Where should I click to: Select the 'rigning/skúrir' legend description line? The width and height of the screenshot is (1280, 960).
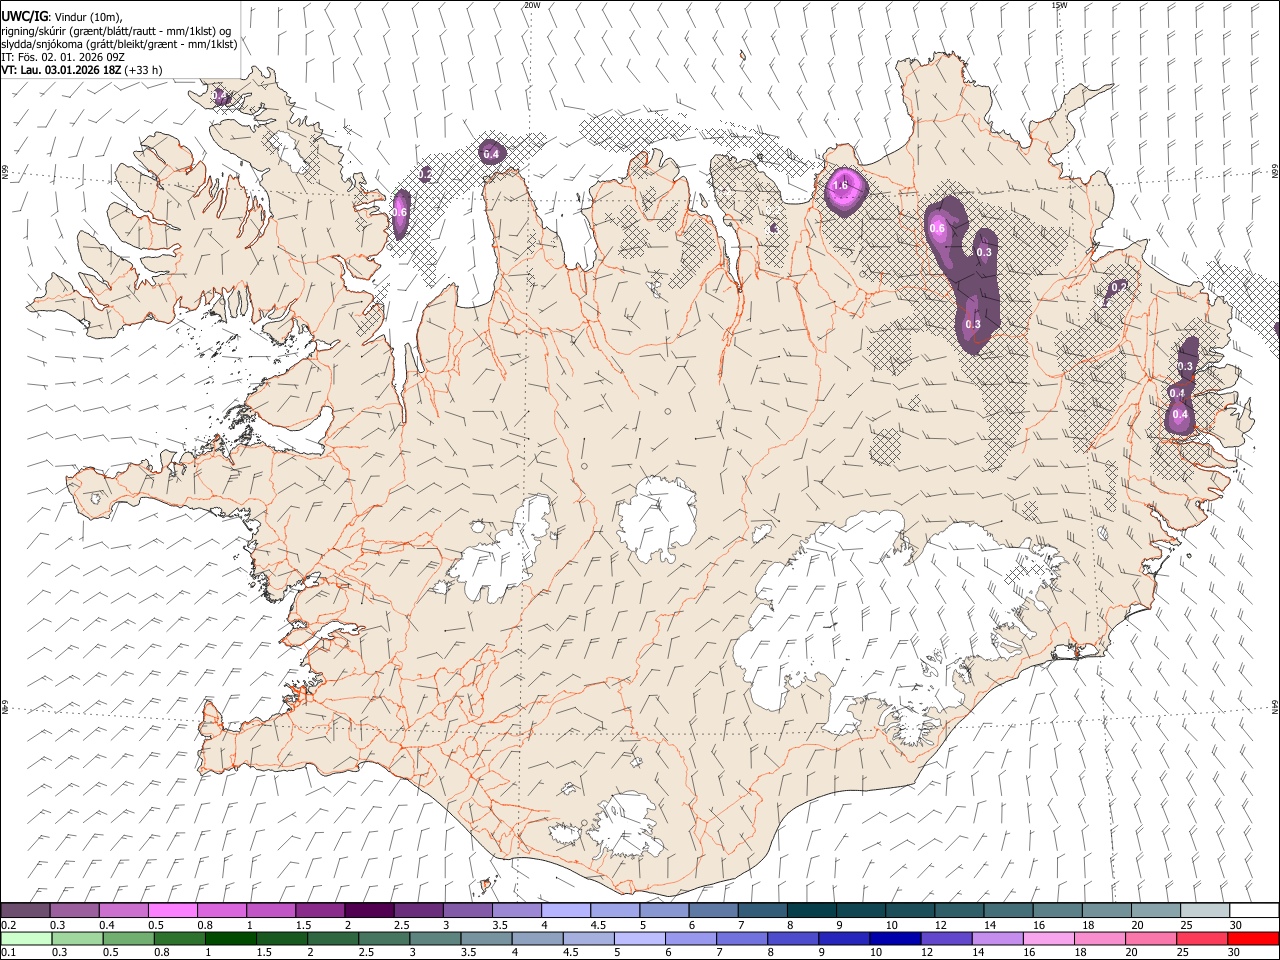point(116,31)
